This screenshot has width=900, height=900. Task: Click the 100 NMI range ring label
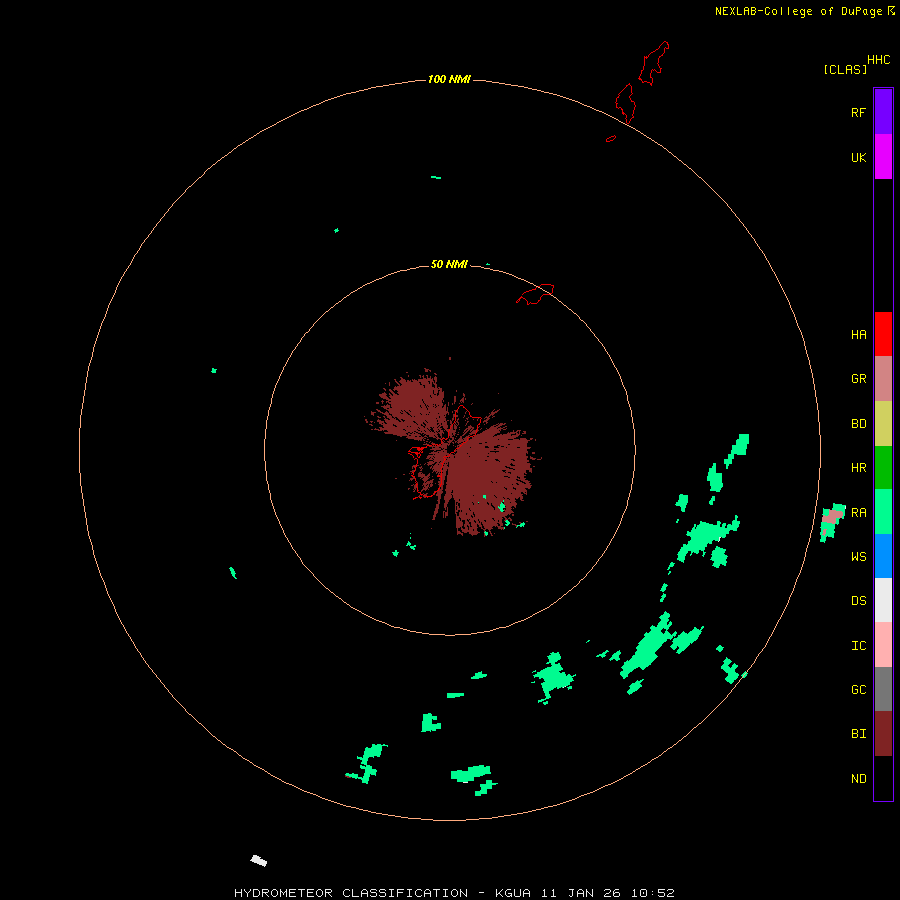pyautogui.click(x=449, y=79)
